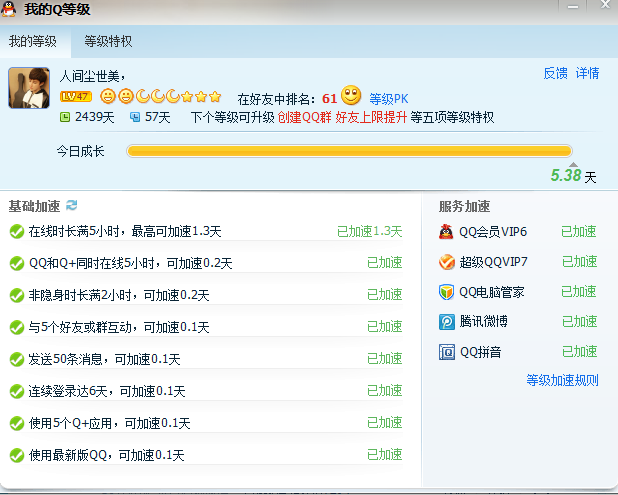Click the level icons row of suns, moons, stars
This screenshot has width=618, height=495.
tap(160, 96)
